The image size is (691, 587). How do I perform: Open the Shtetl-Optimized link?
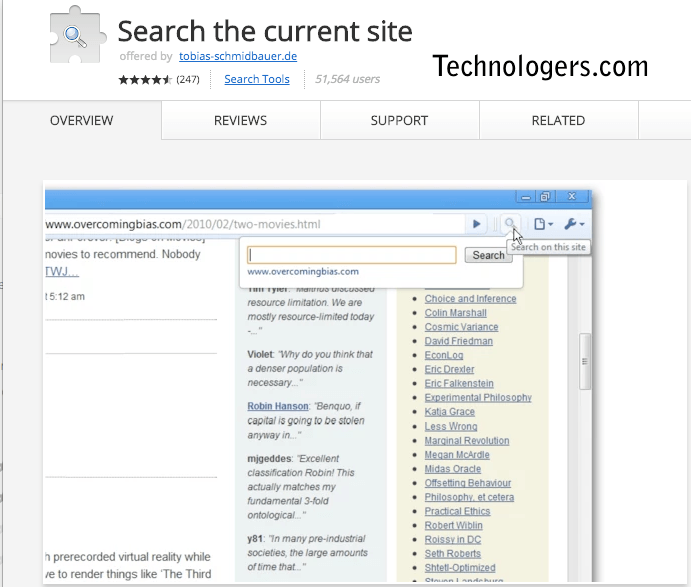pyautogui.click(x=460, y=568)
